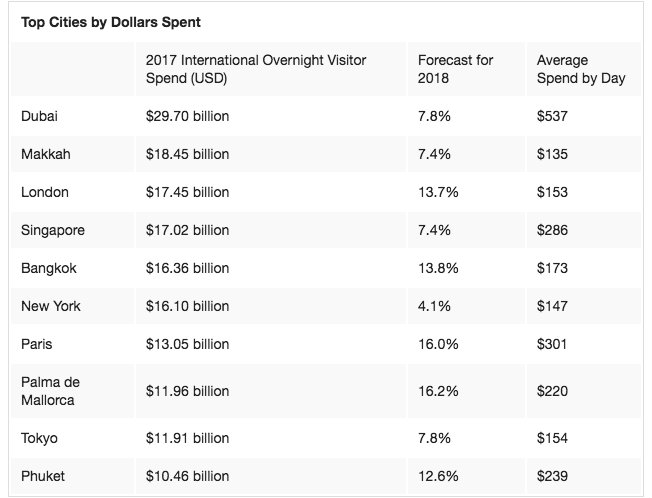Select the Tokyo city cell
This screenshot has height=498, width=652.
39,438
